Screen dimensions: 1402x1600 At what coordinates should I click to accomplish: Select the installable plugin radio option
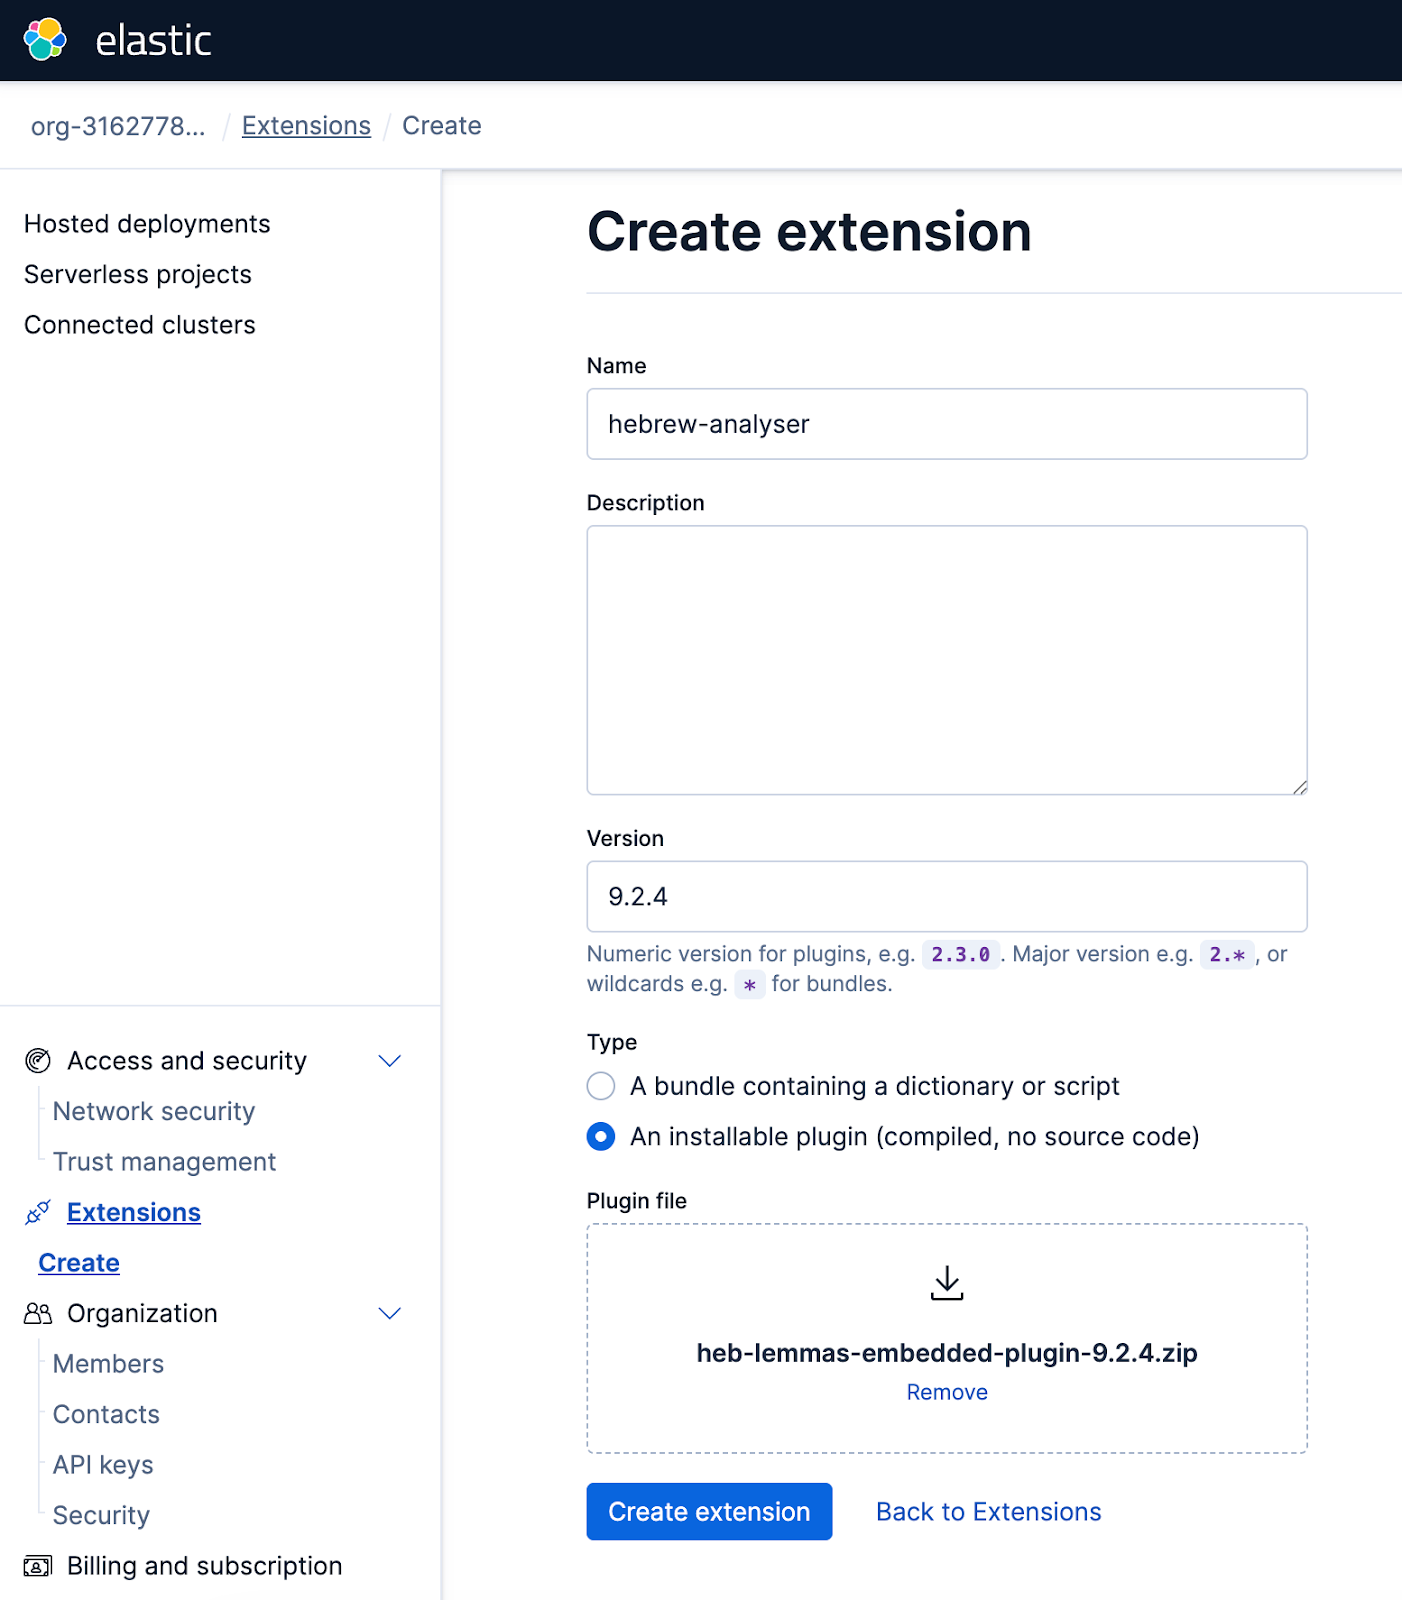point(601,1137)
